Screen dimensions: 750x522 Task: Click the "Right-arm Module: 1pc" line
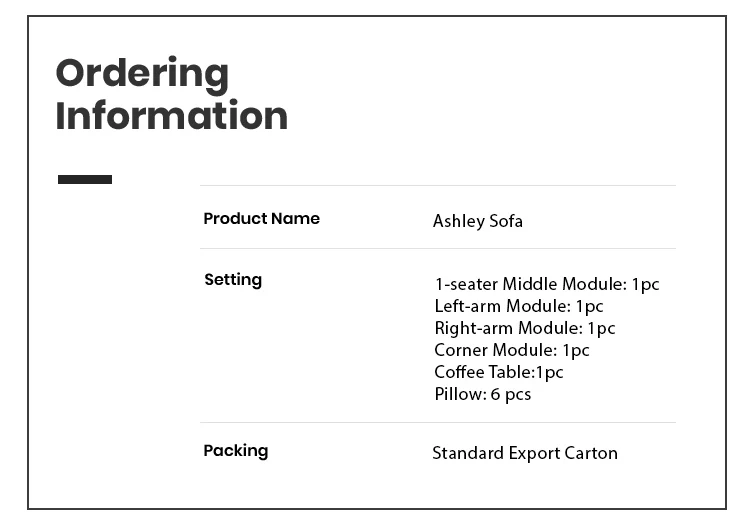pos(525,329)
